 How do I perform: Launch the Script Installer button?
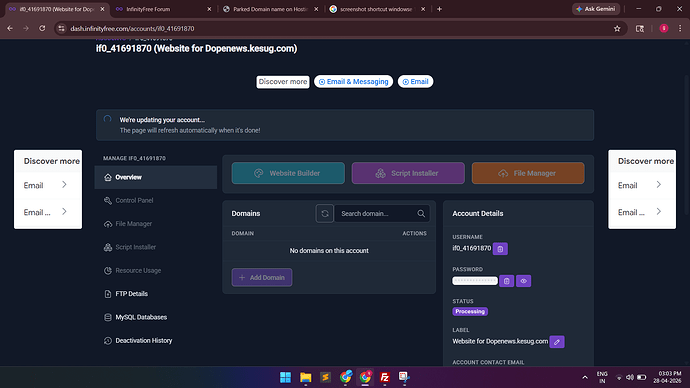(408, 173)
